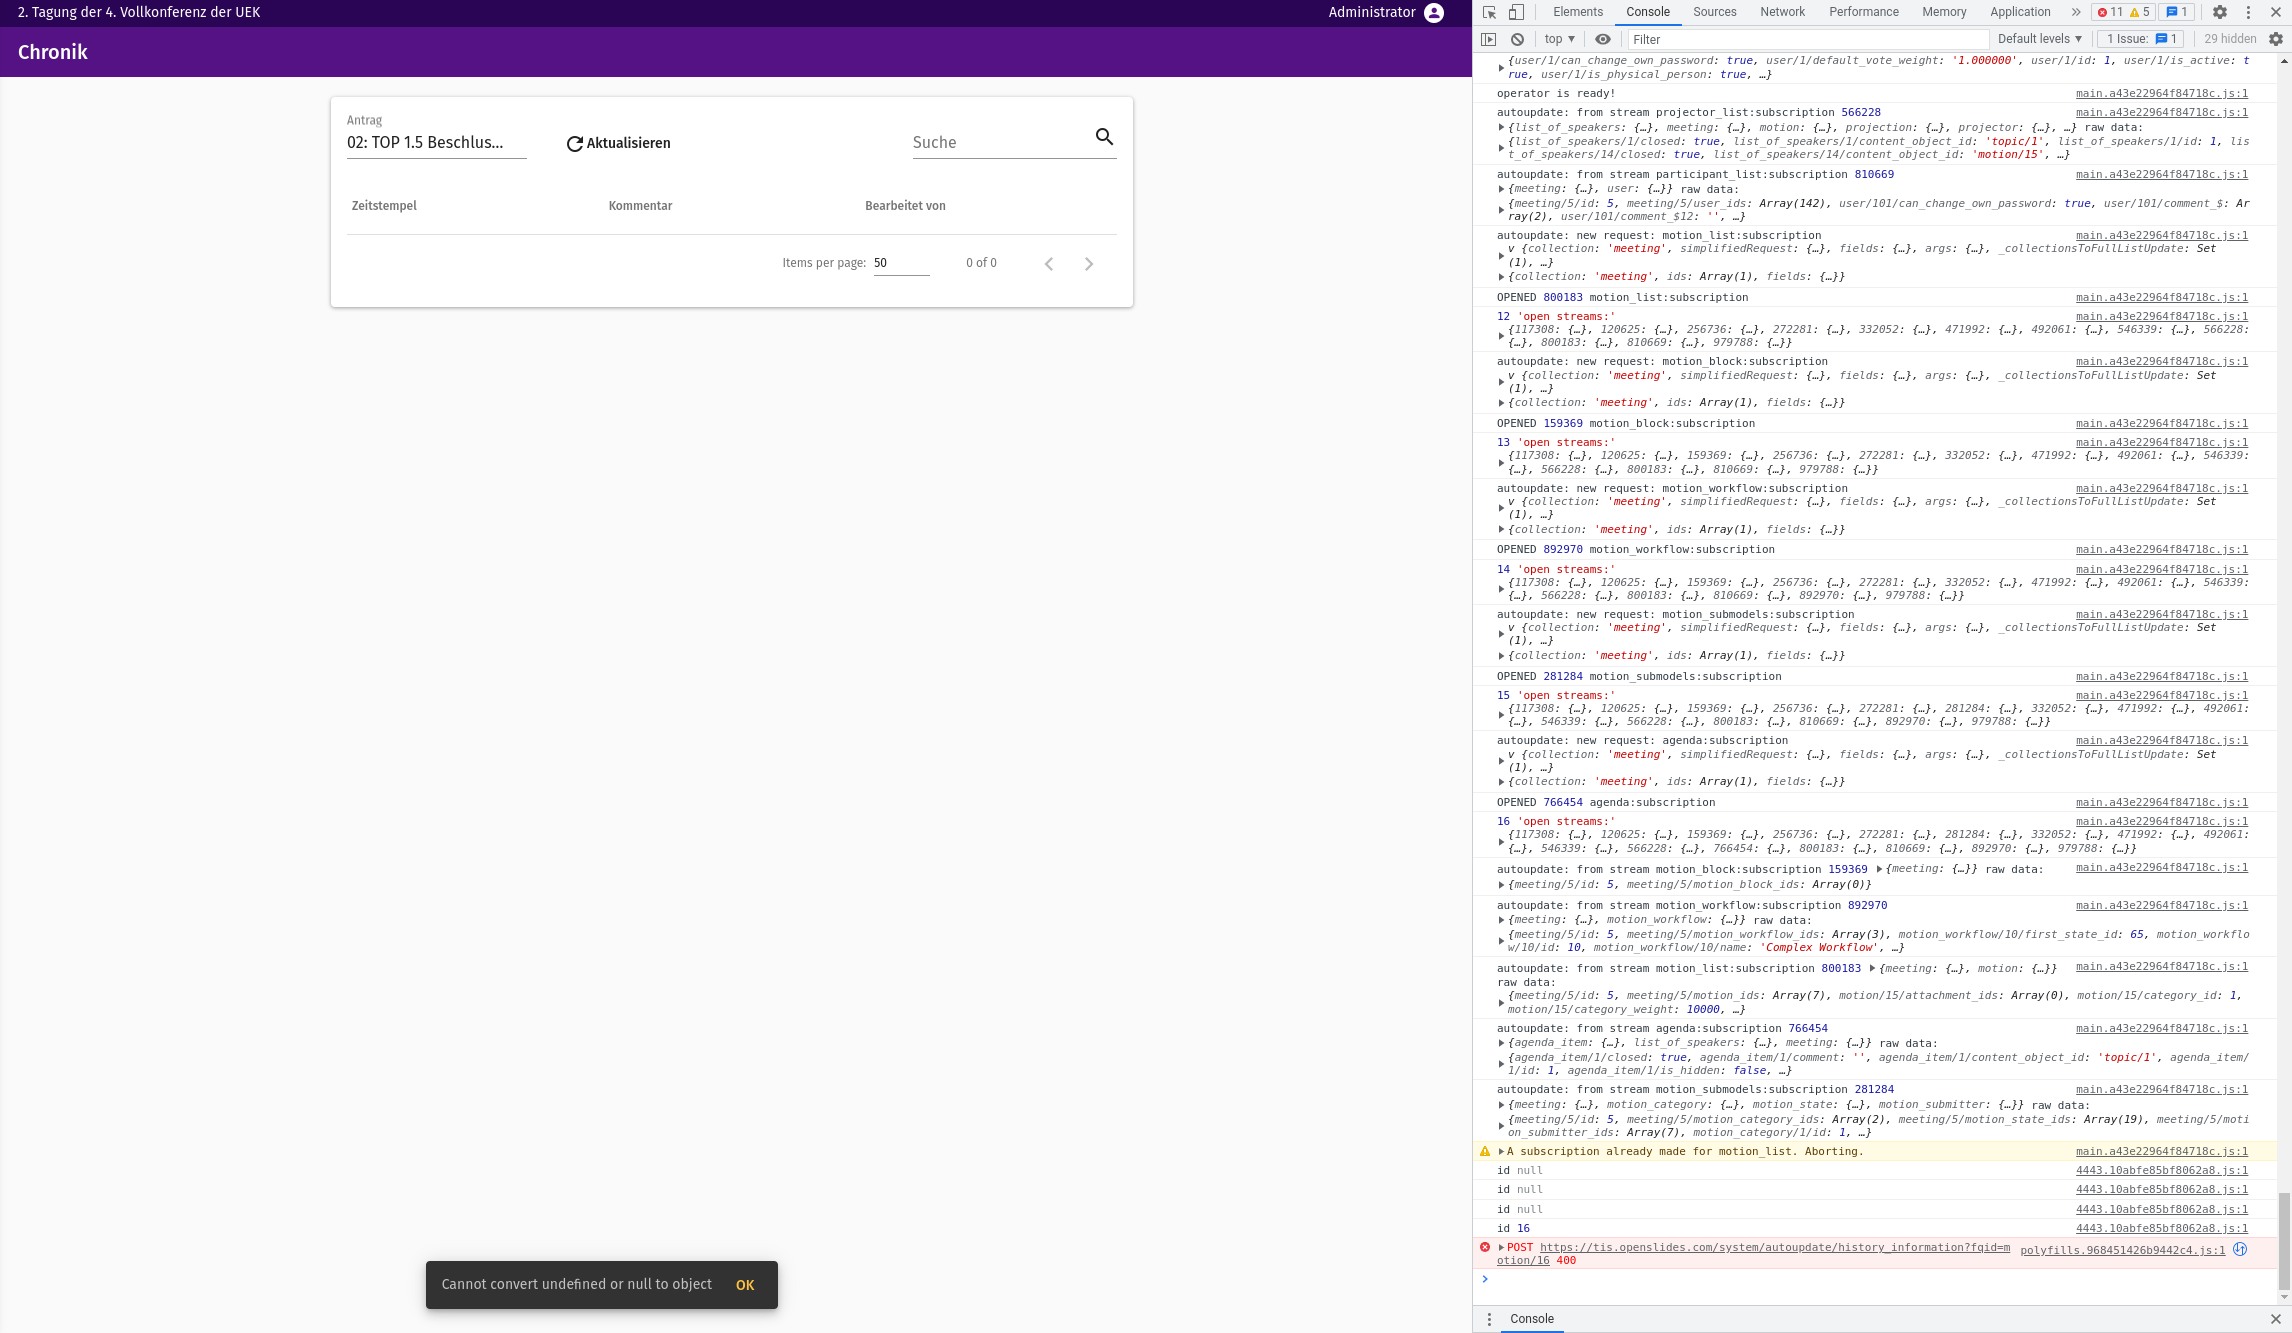The width and height of the screenshot is (2292, 1333).
Task: Open DevTools settings gear in the top bar
Action: (x=2219, y=12)
